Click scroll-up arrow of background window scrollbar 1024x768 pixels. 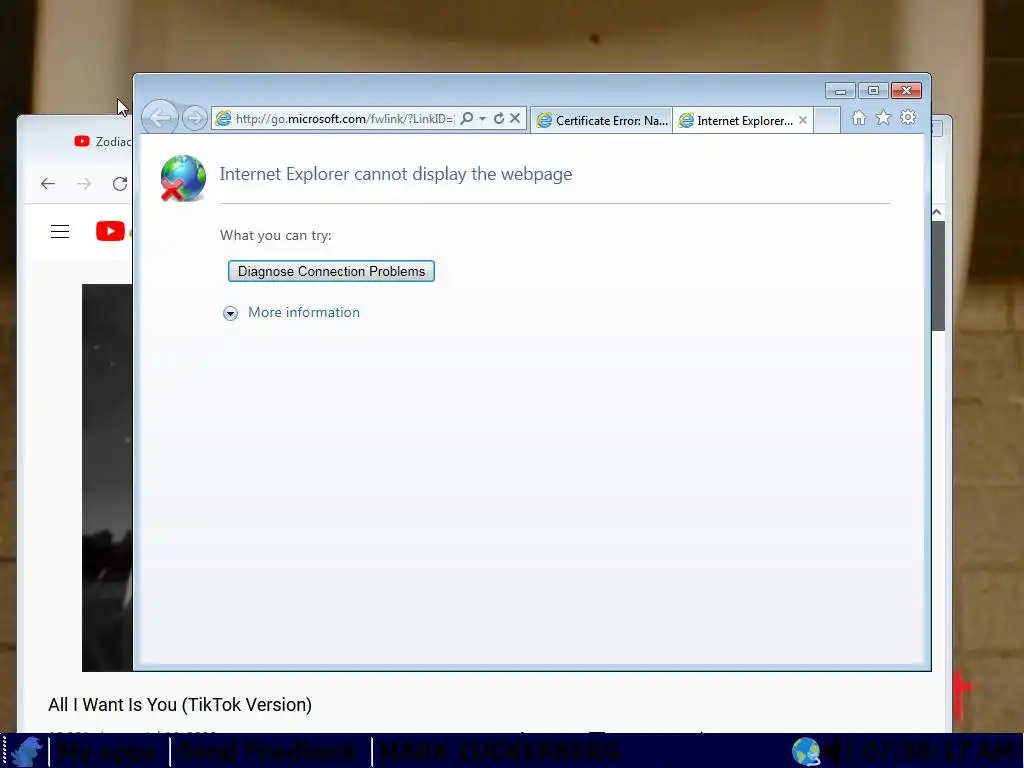click(937, 212)
